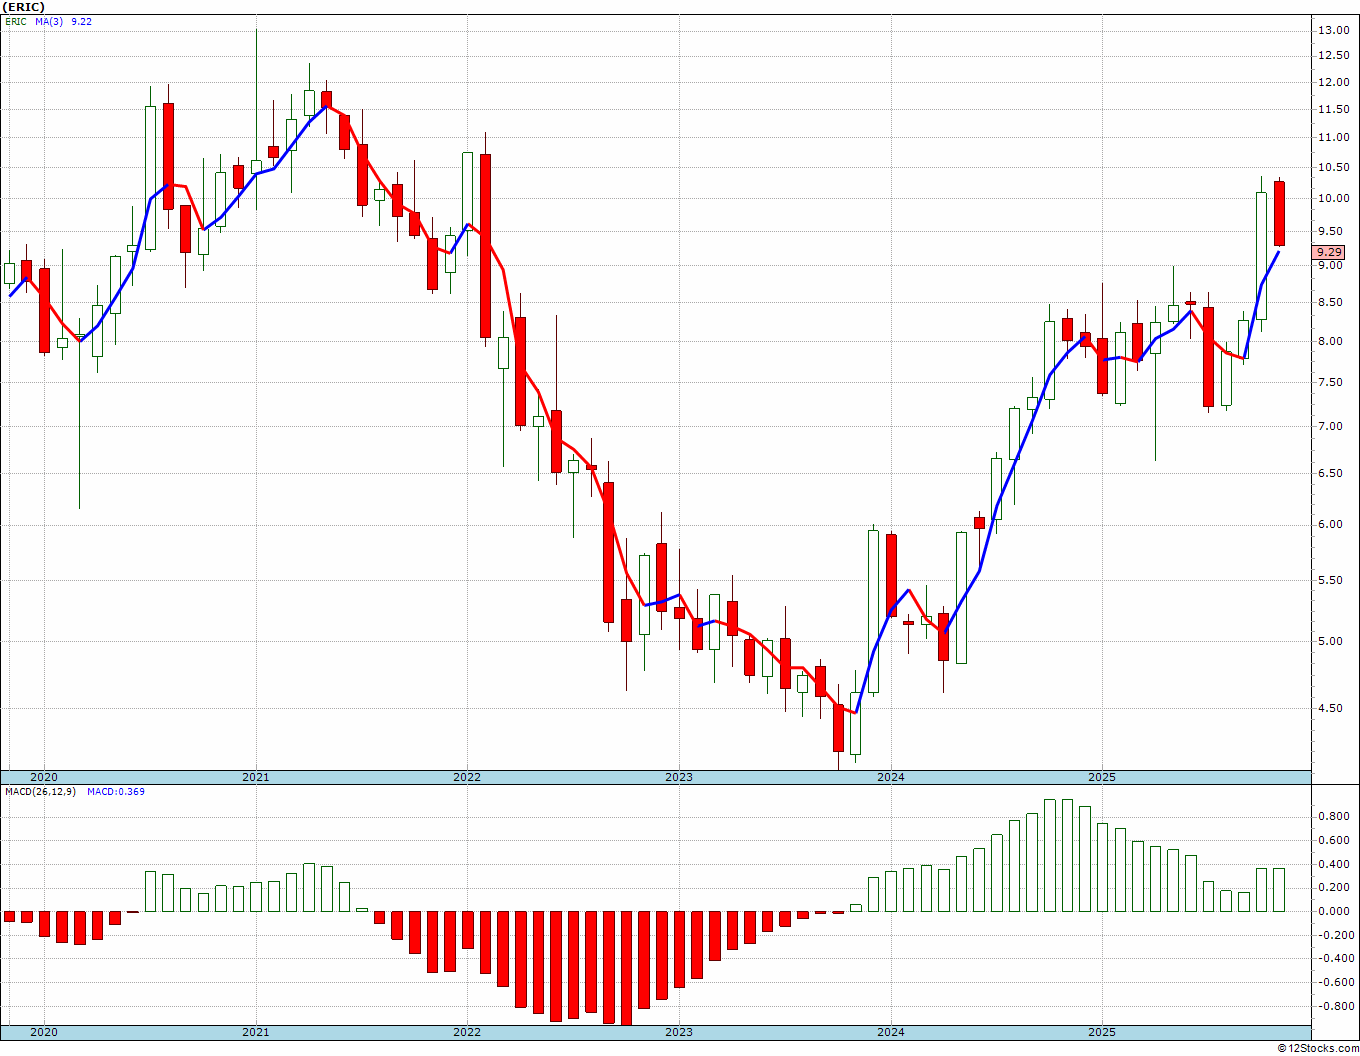This screenshot has height=1056, width=1360.
Task: Select 2021 on the MACD panel time axis
Action: point(255,1032)
